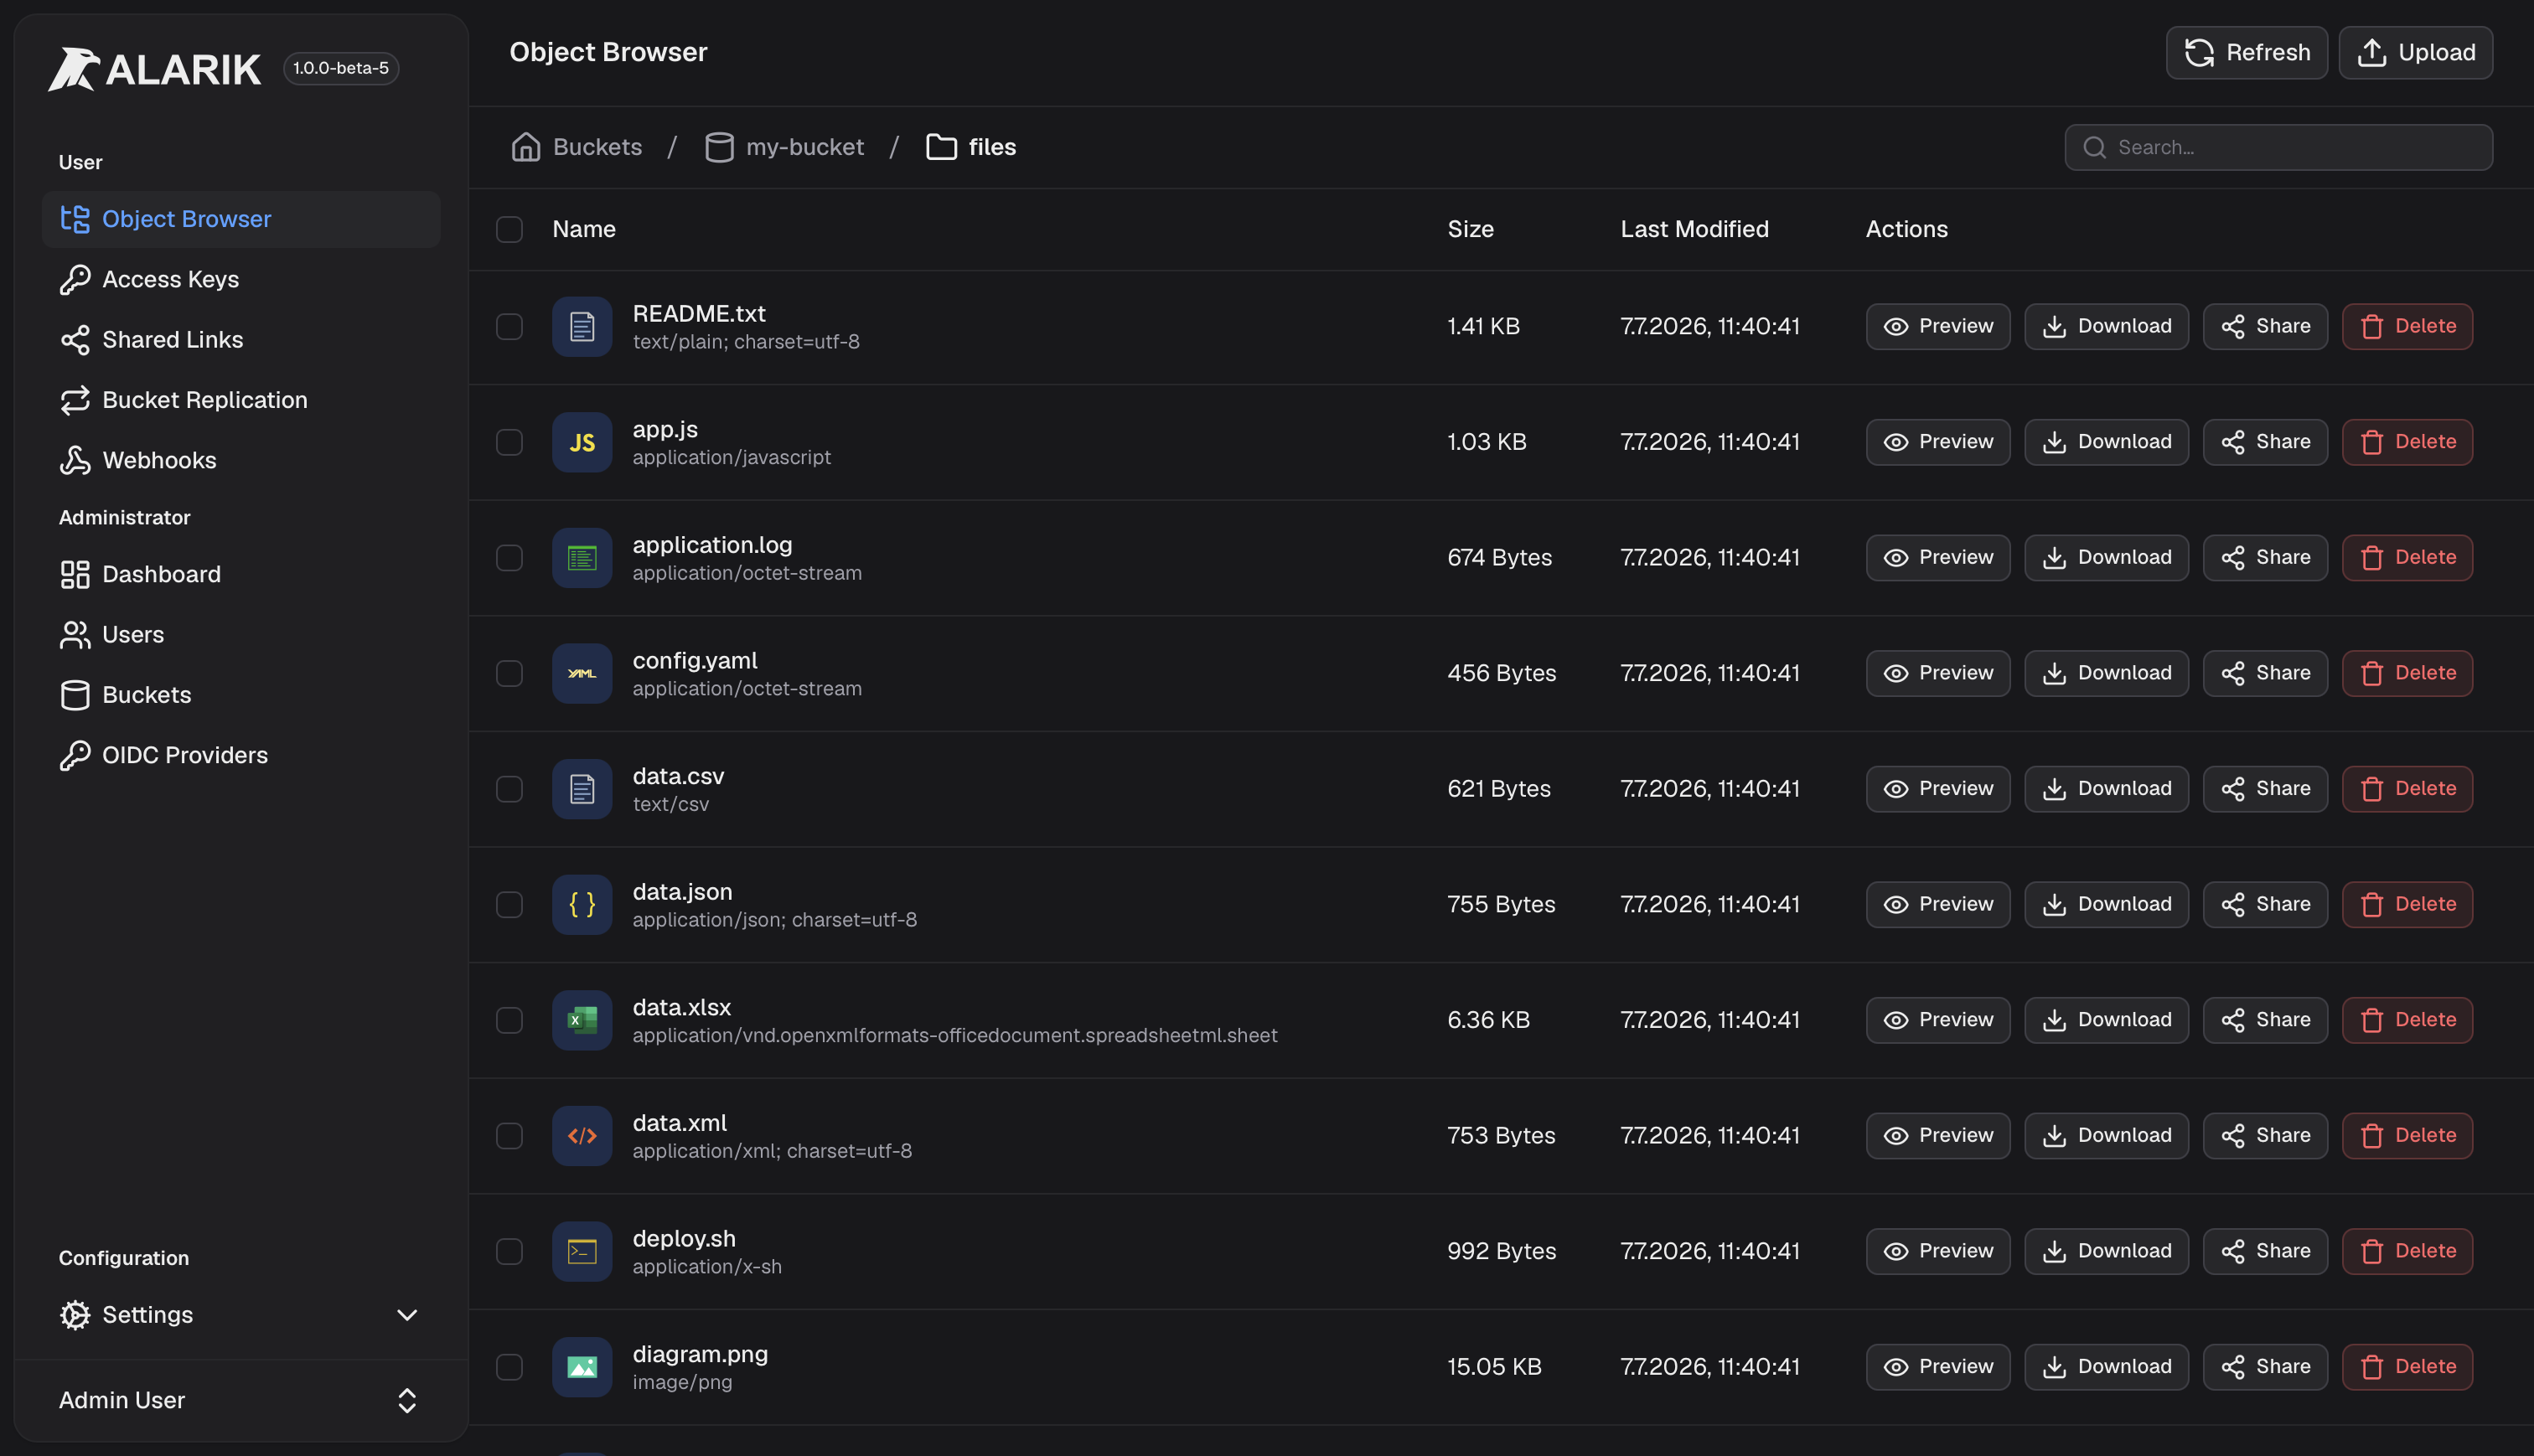Click the Excel icon for data.xlsx
2534x1456 pixels.
(x=582, y=1020)
